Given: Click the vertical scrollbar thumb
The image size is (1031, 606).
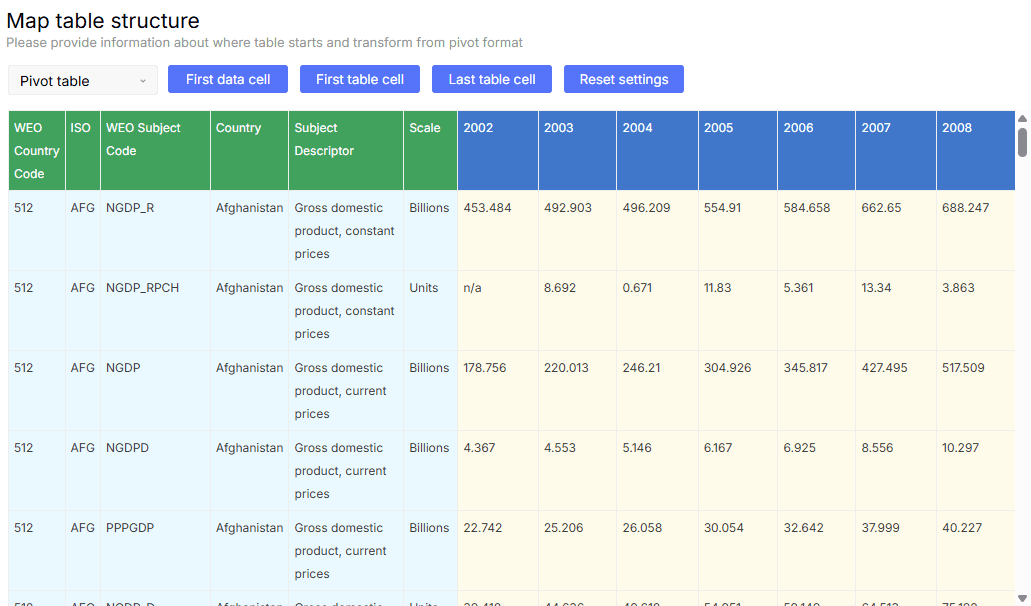Looking at the screenshot, I should click(x=1022, y=142).
